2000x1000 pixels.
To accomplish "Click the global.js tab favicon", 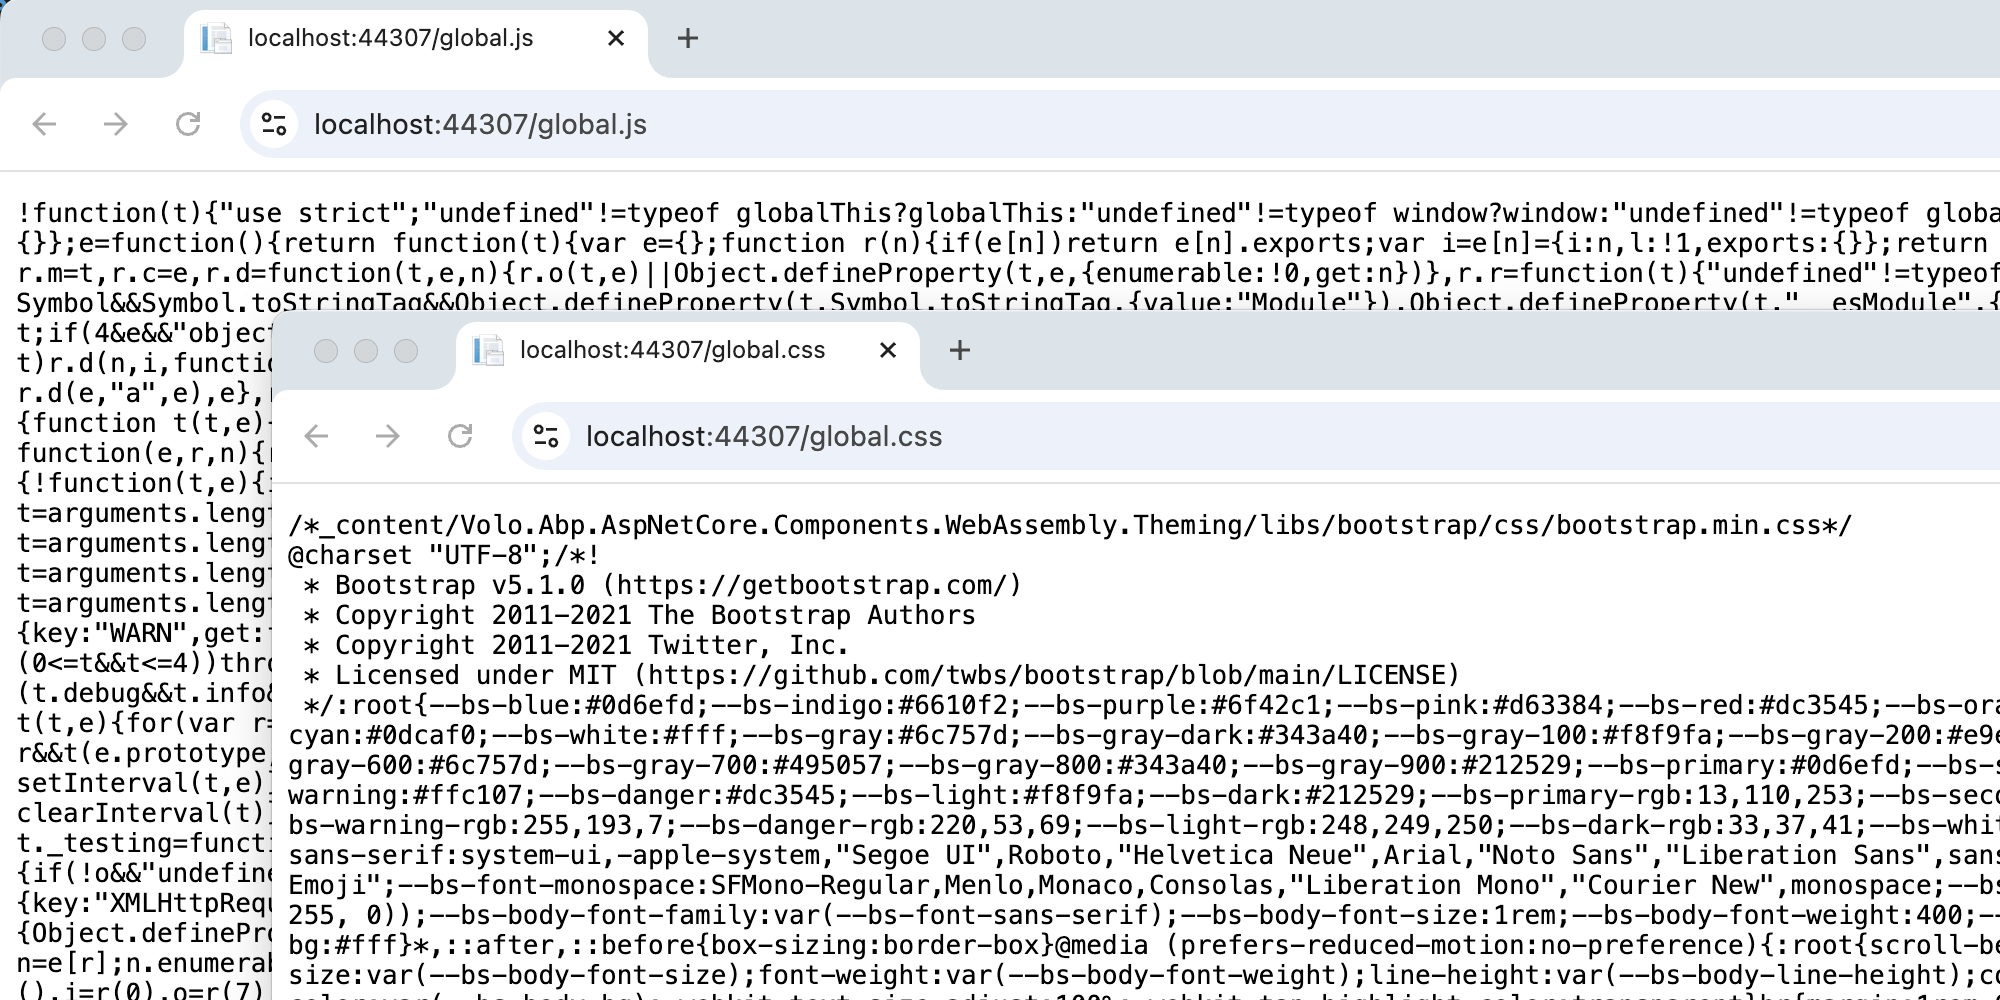I will [x=216, y=38].
